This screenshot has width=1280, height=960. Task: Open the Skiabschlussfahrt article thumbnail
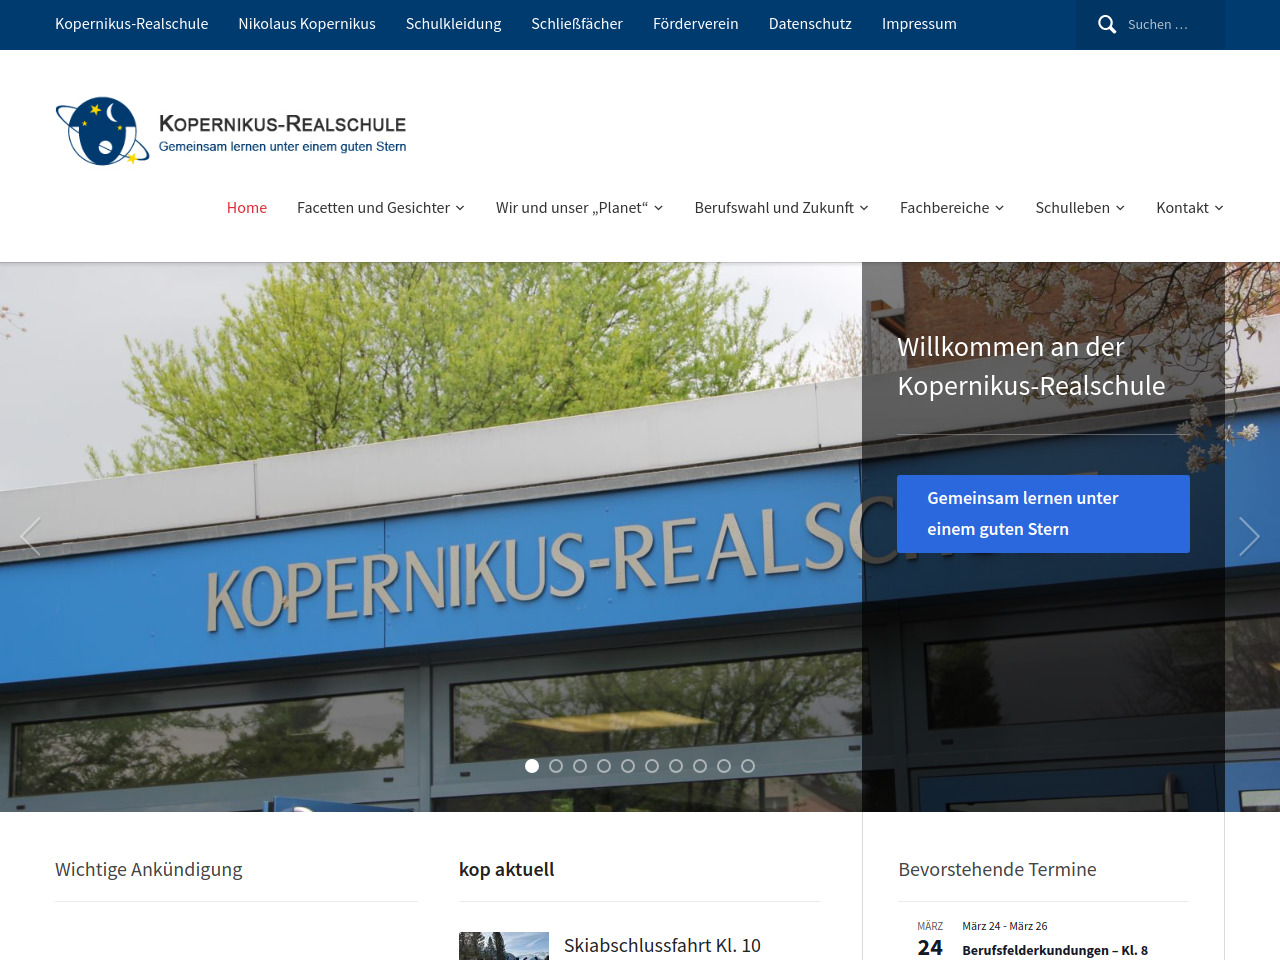pos(504,946)
